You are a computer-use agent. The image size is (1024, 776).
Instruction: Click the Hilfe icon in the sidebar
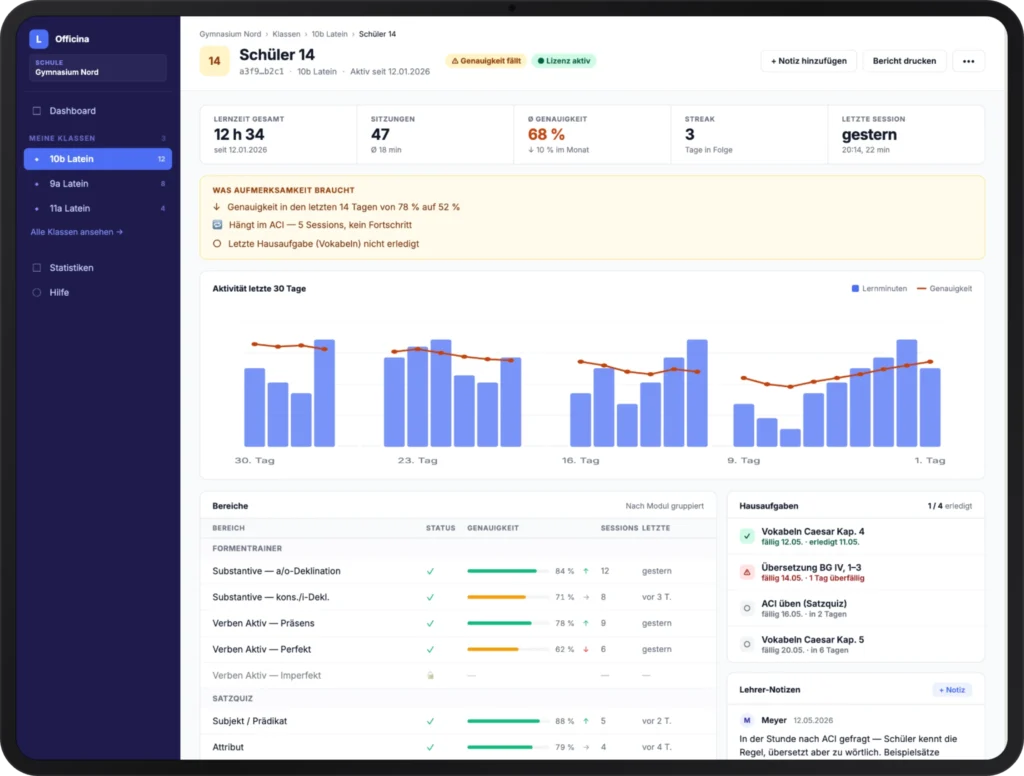click(x=37, y=293)
